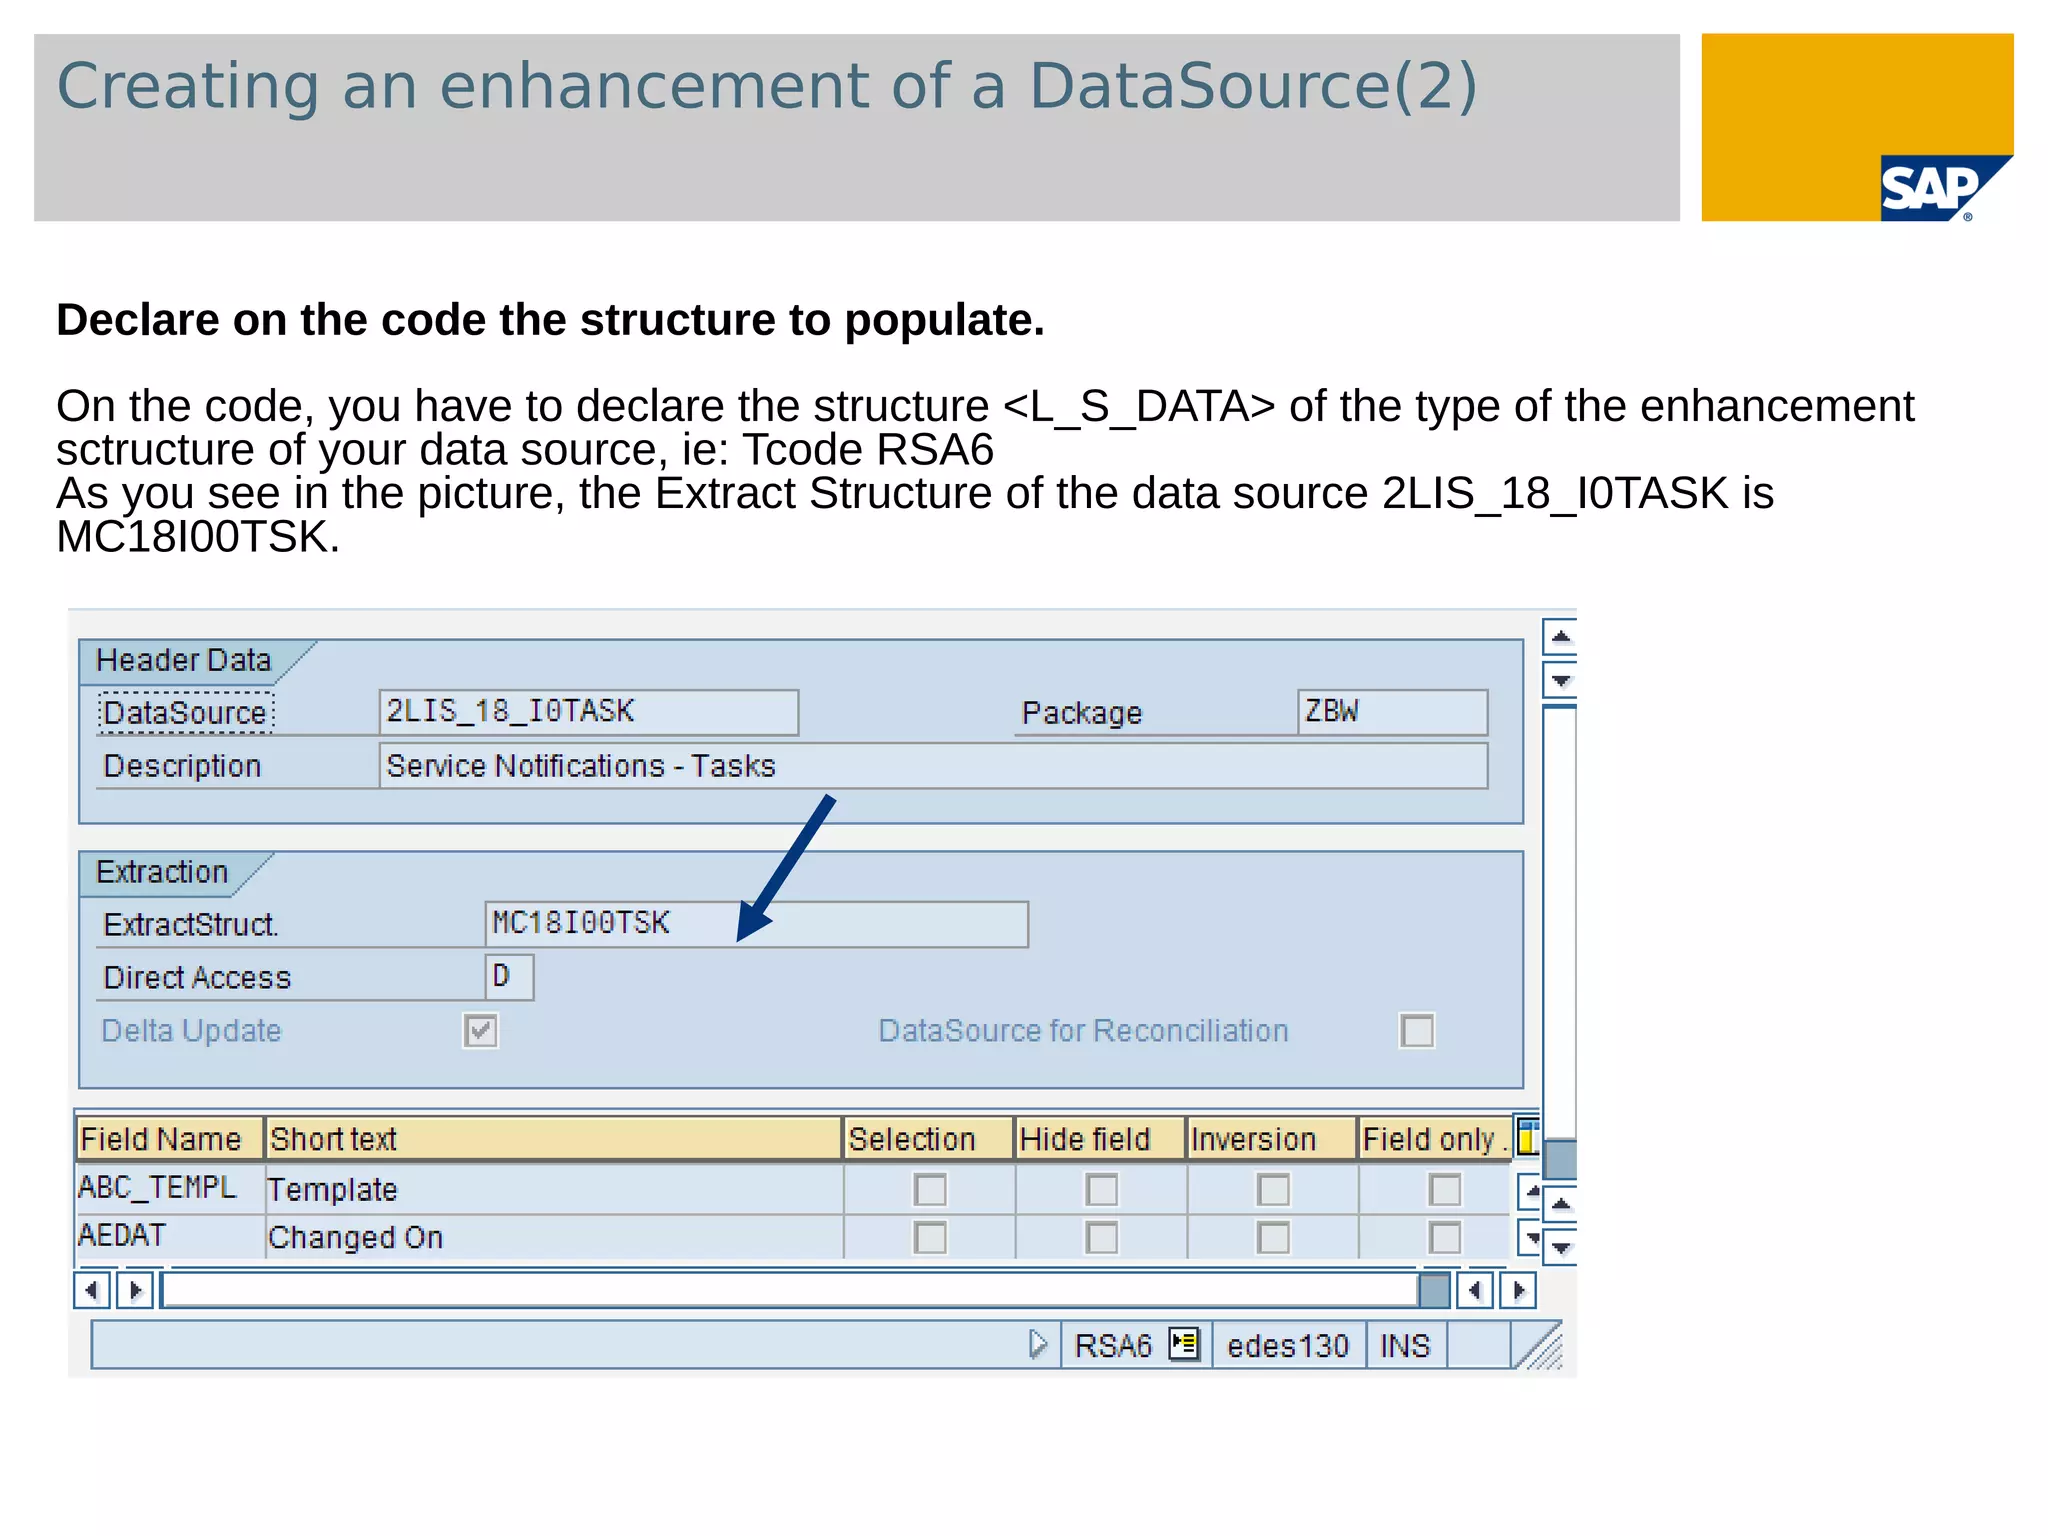Click the page-down arrow below the top scroll arrow
The image size is (2048, 1536).
coord(1560,681)
